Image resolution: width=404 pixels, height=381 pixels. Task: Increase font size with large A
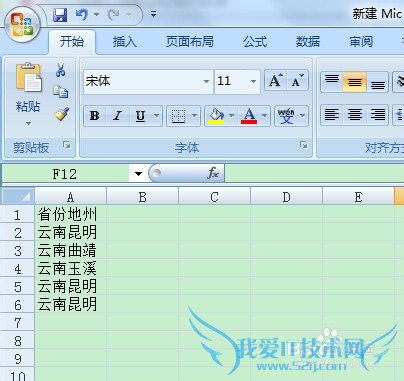tap(275, 80)
